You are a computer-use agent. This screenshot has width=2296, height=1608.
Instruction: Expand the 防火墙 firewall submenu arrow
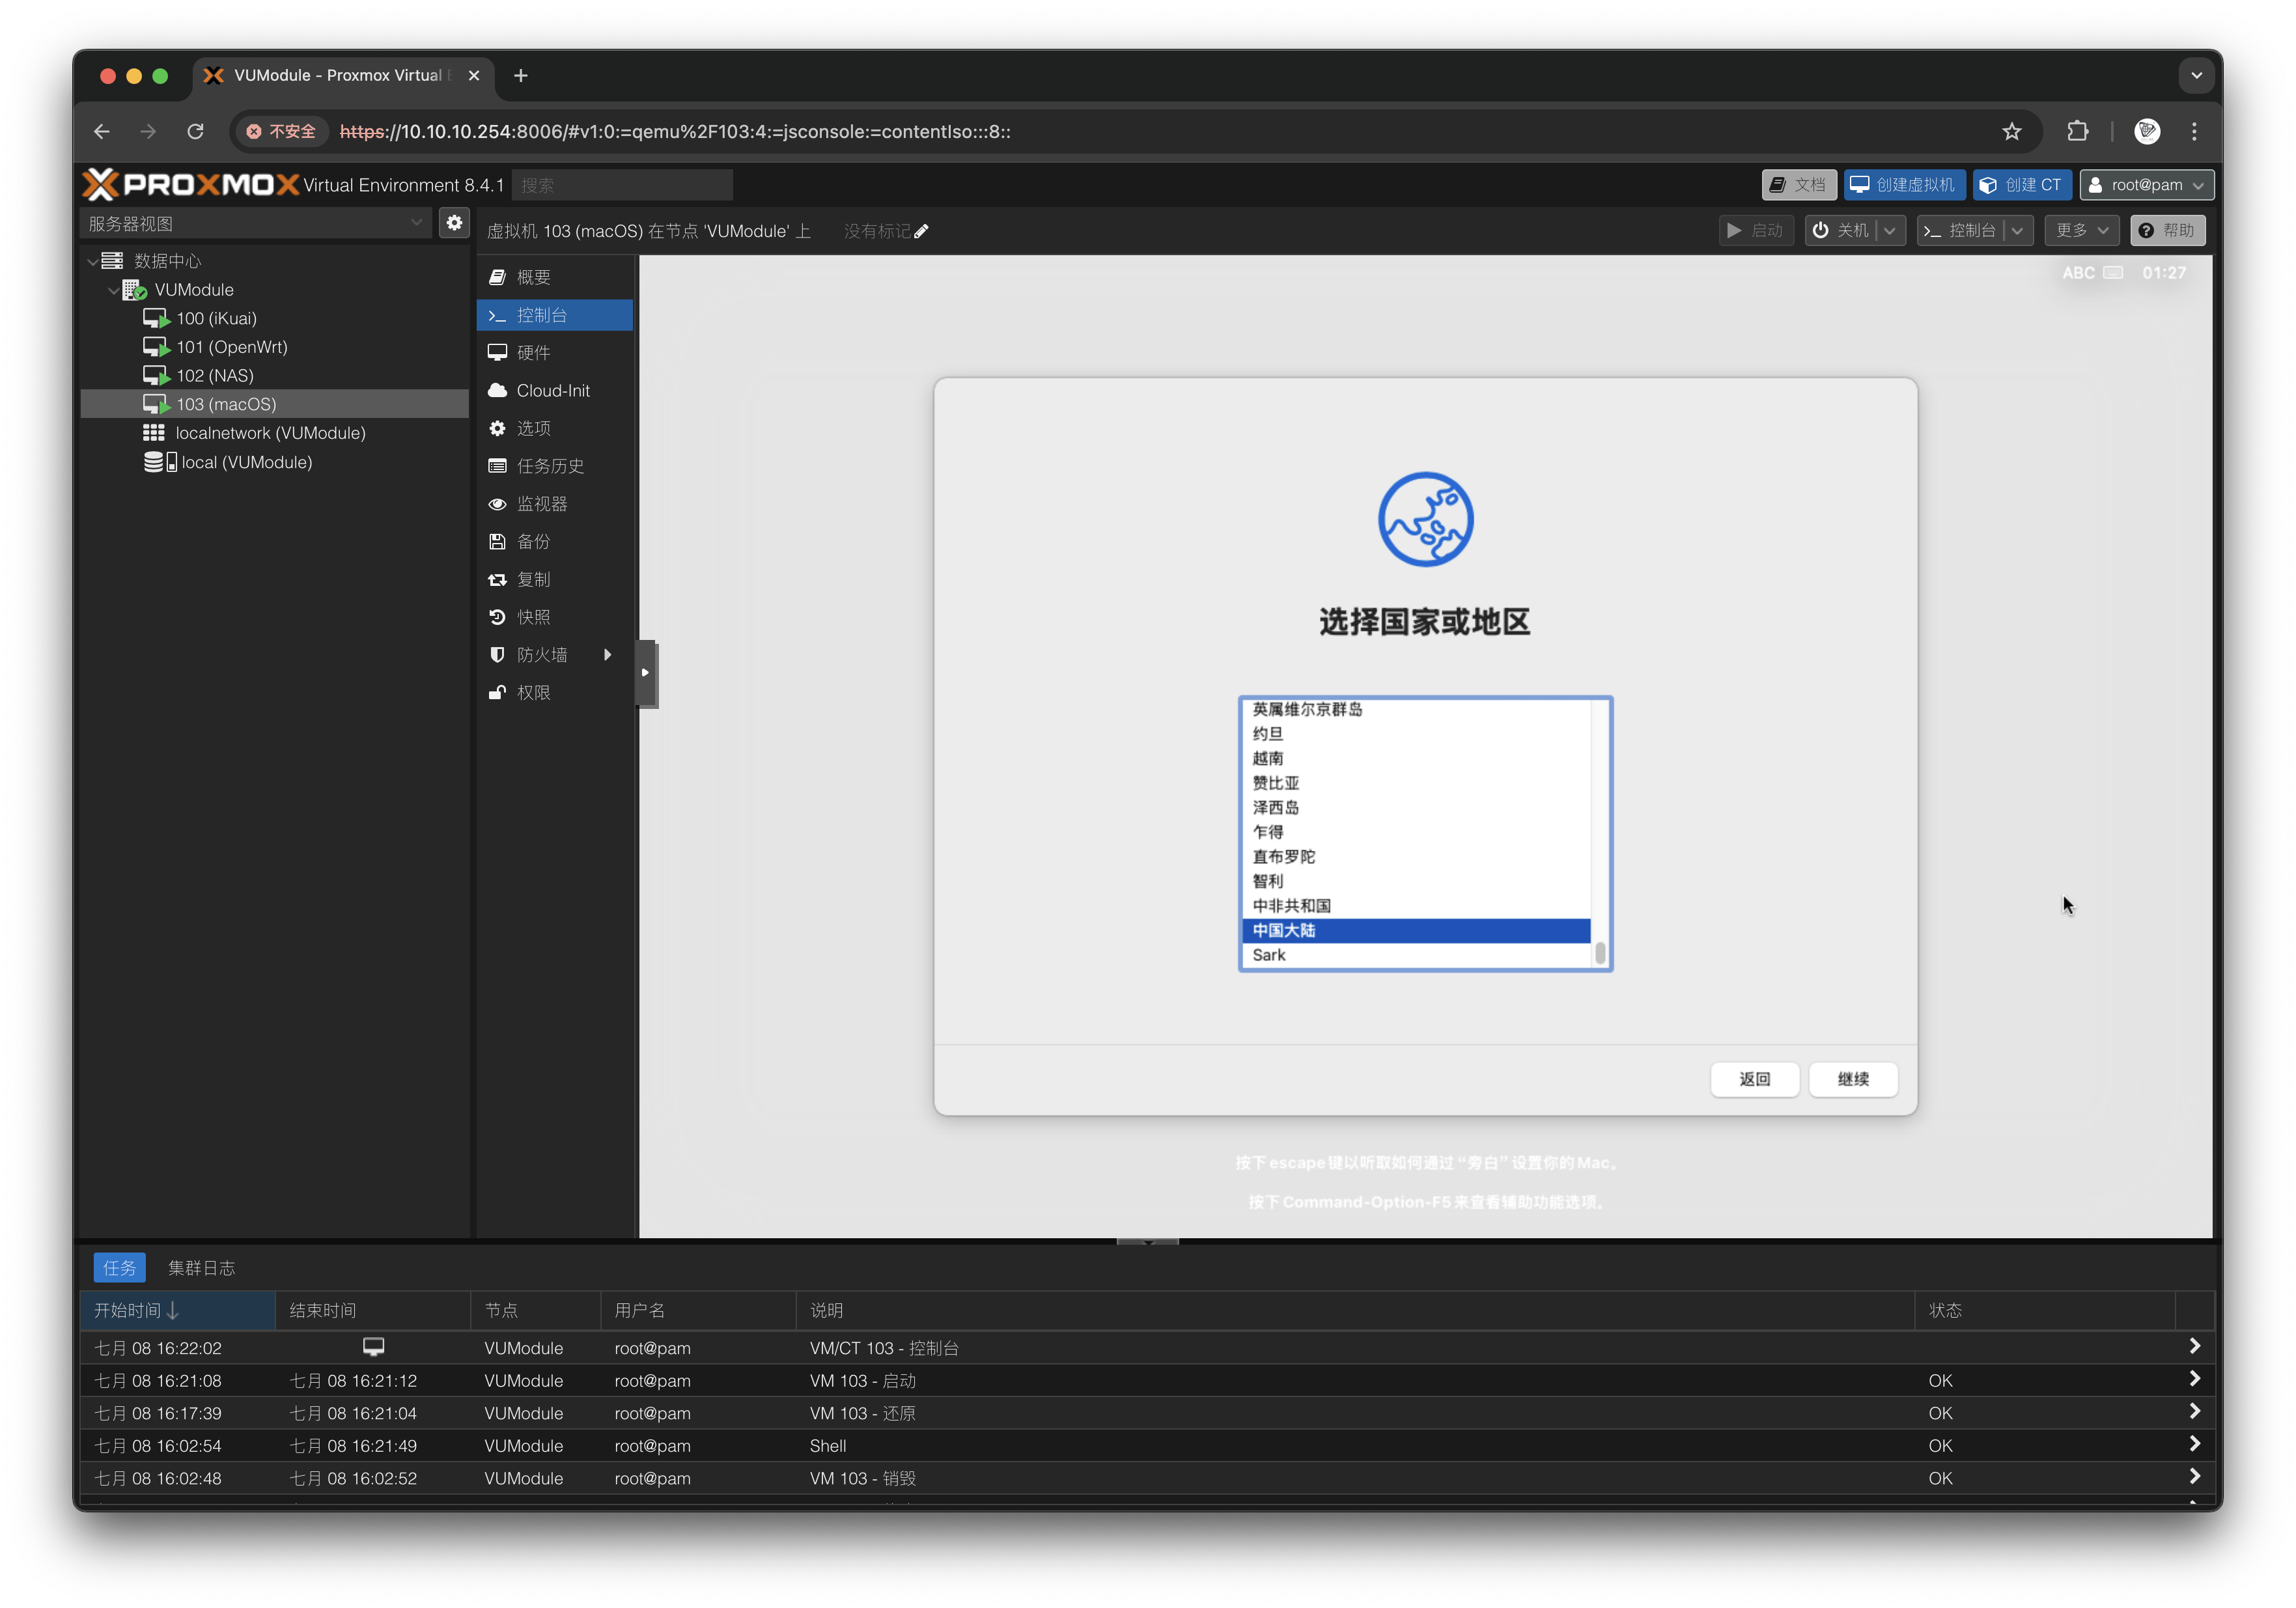tap(607, 655)
